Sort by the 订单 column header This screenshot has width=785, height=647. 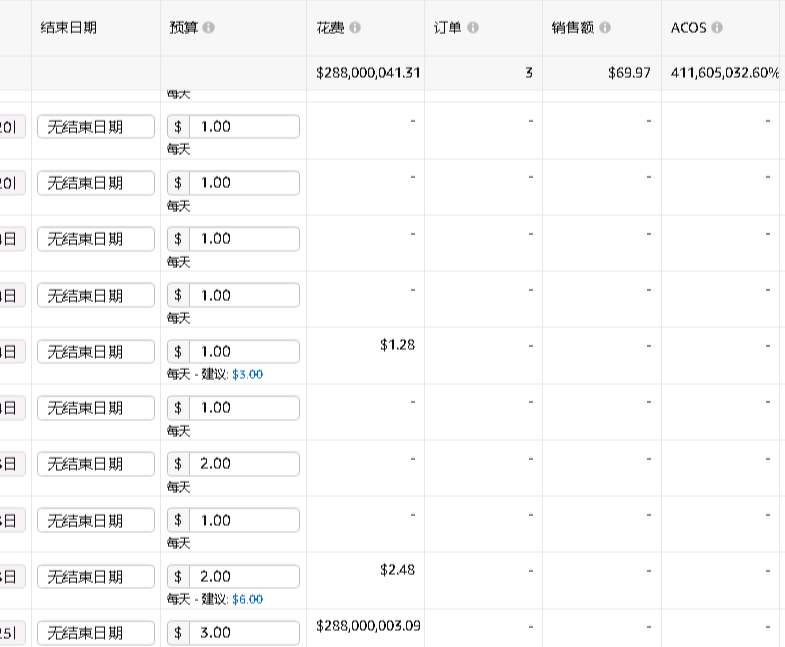click(x=448, y=28)
